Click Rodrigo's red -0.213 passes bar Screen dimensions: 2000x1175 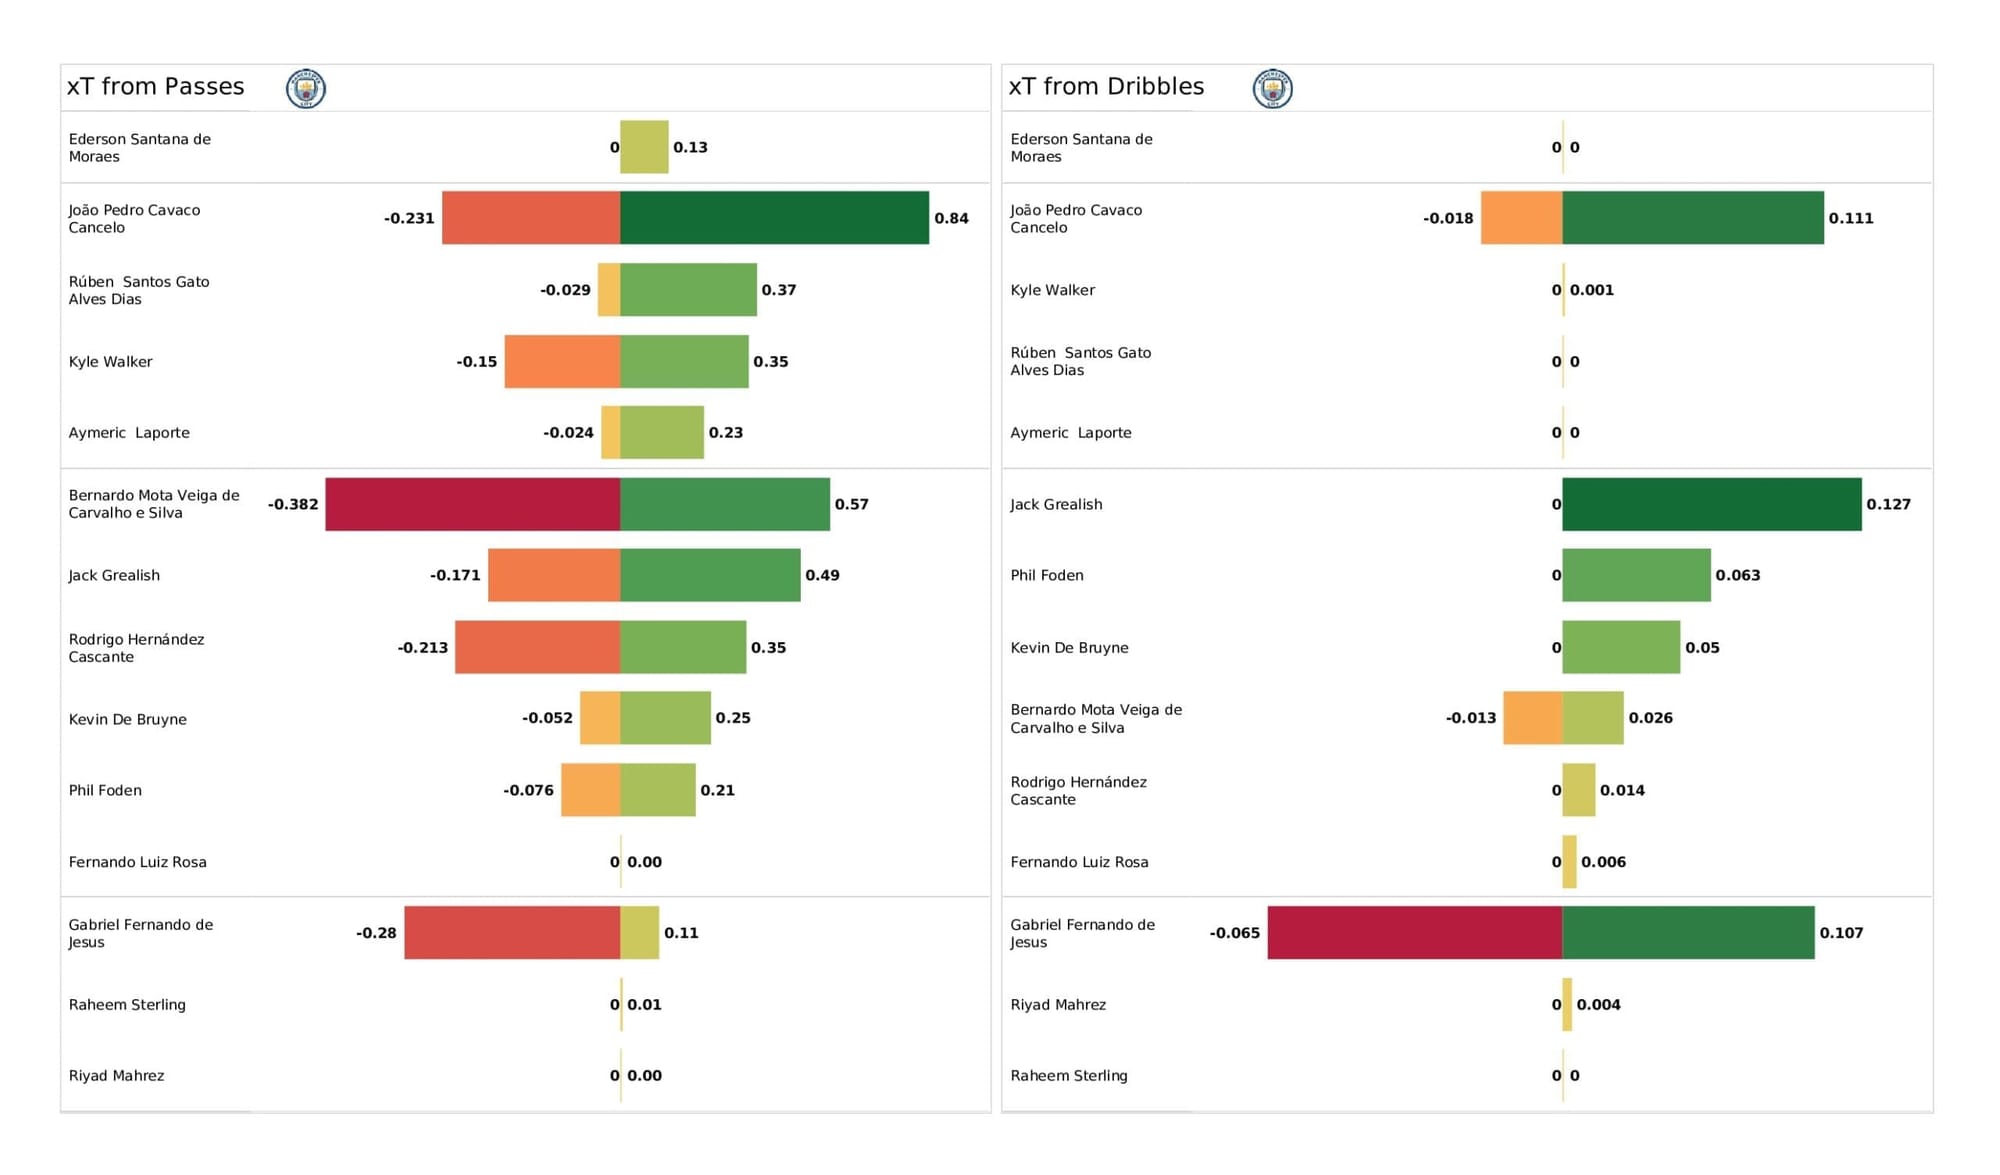coord(537,647)
